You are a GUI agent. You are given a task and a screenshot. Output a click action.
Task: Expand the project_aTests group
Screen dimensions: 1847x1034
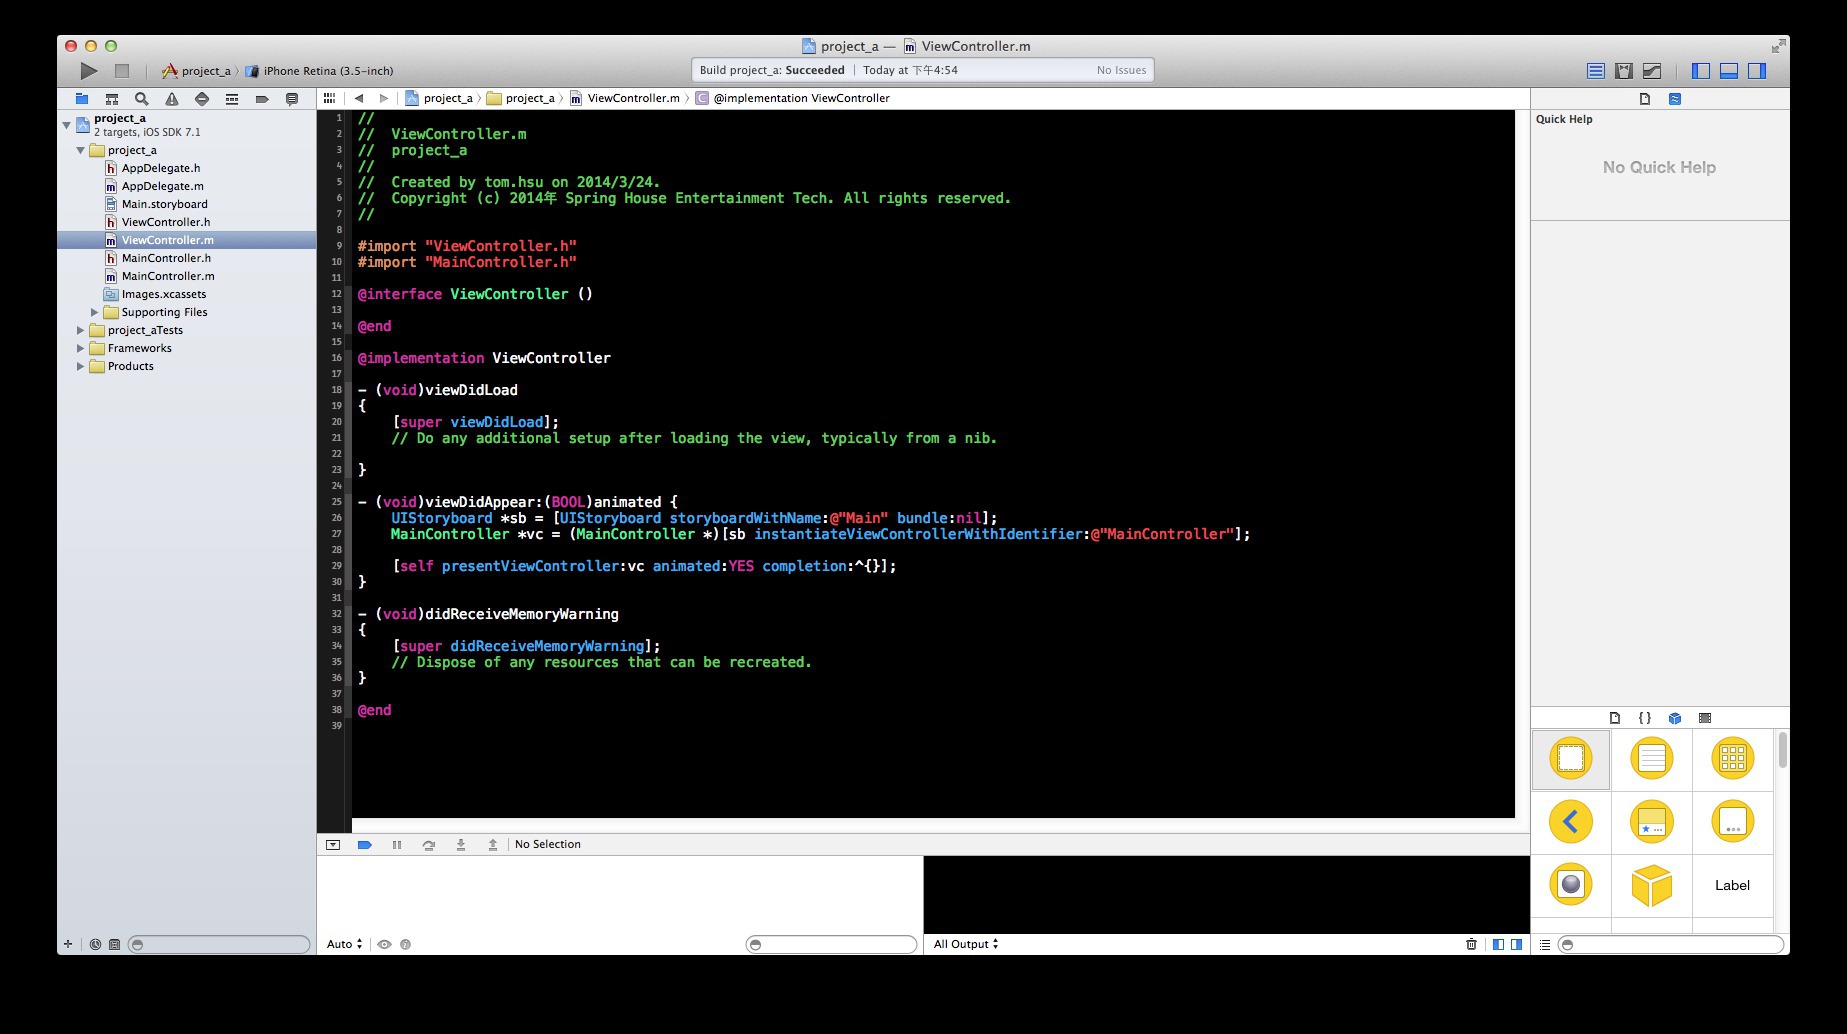click(81, 330)
